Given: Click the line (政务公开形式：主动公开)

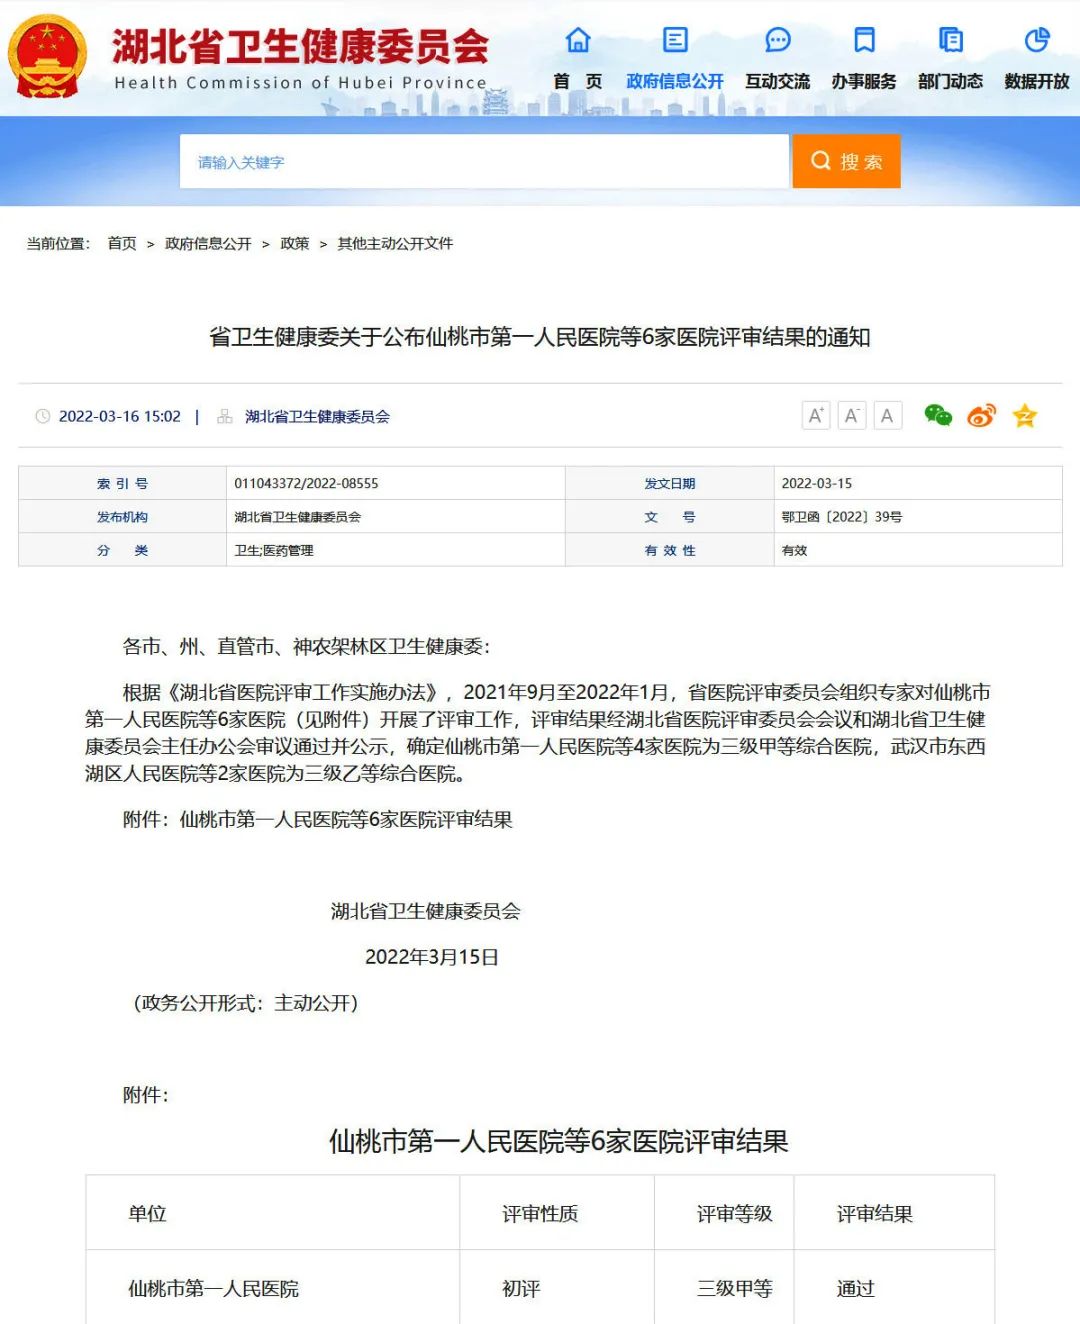Looking at the screenshot, I should (x=246, y=1003).
